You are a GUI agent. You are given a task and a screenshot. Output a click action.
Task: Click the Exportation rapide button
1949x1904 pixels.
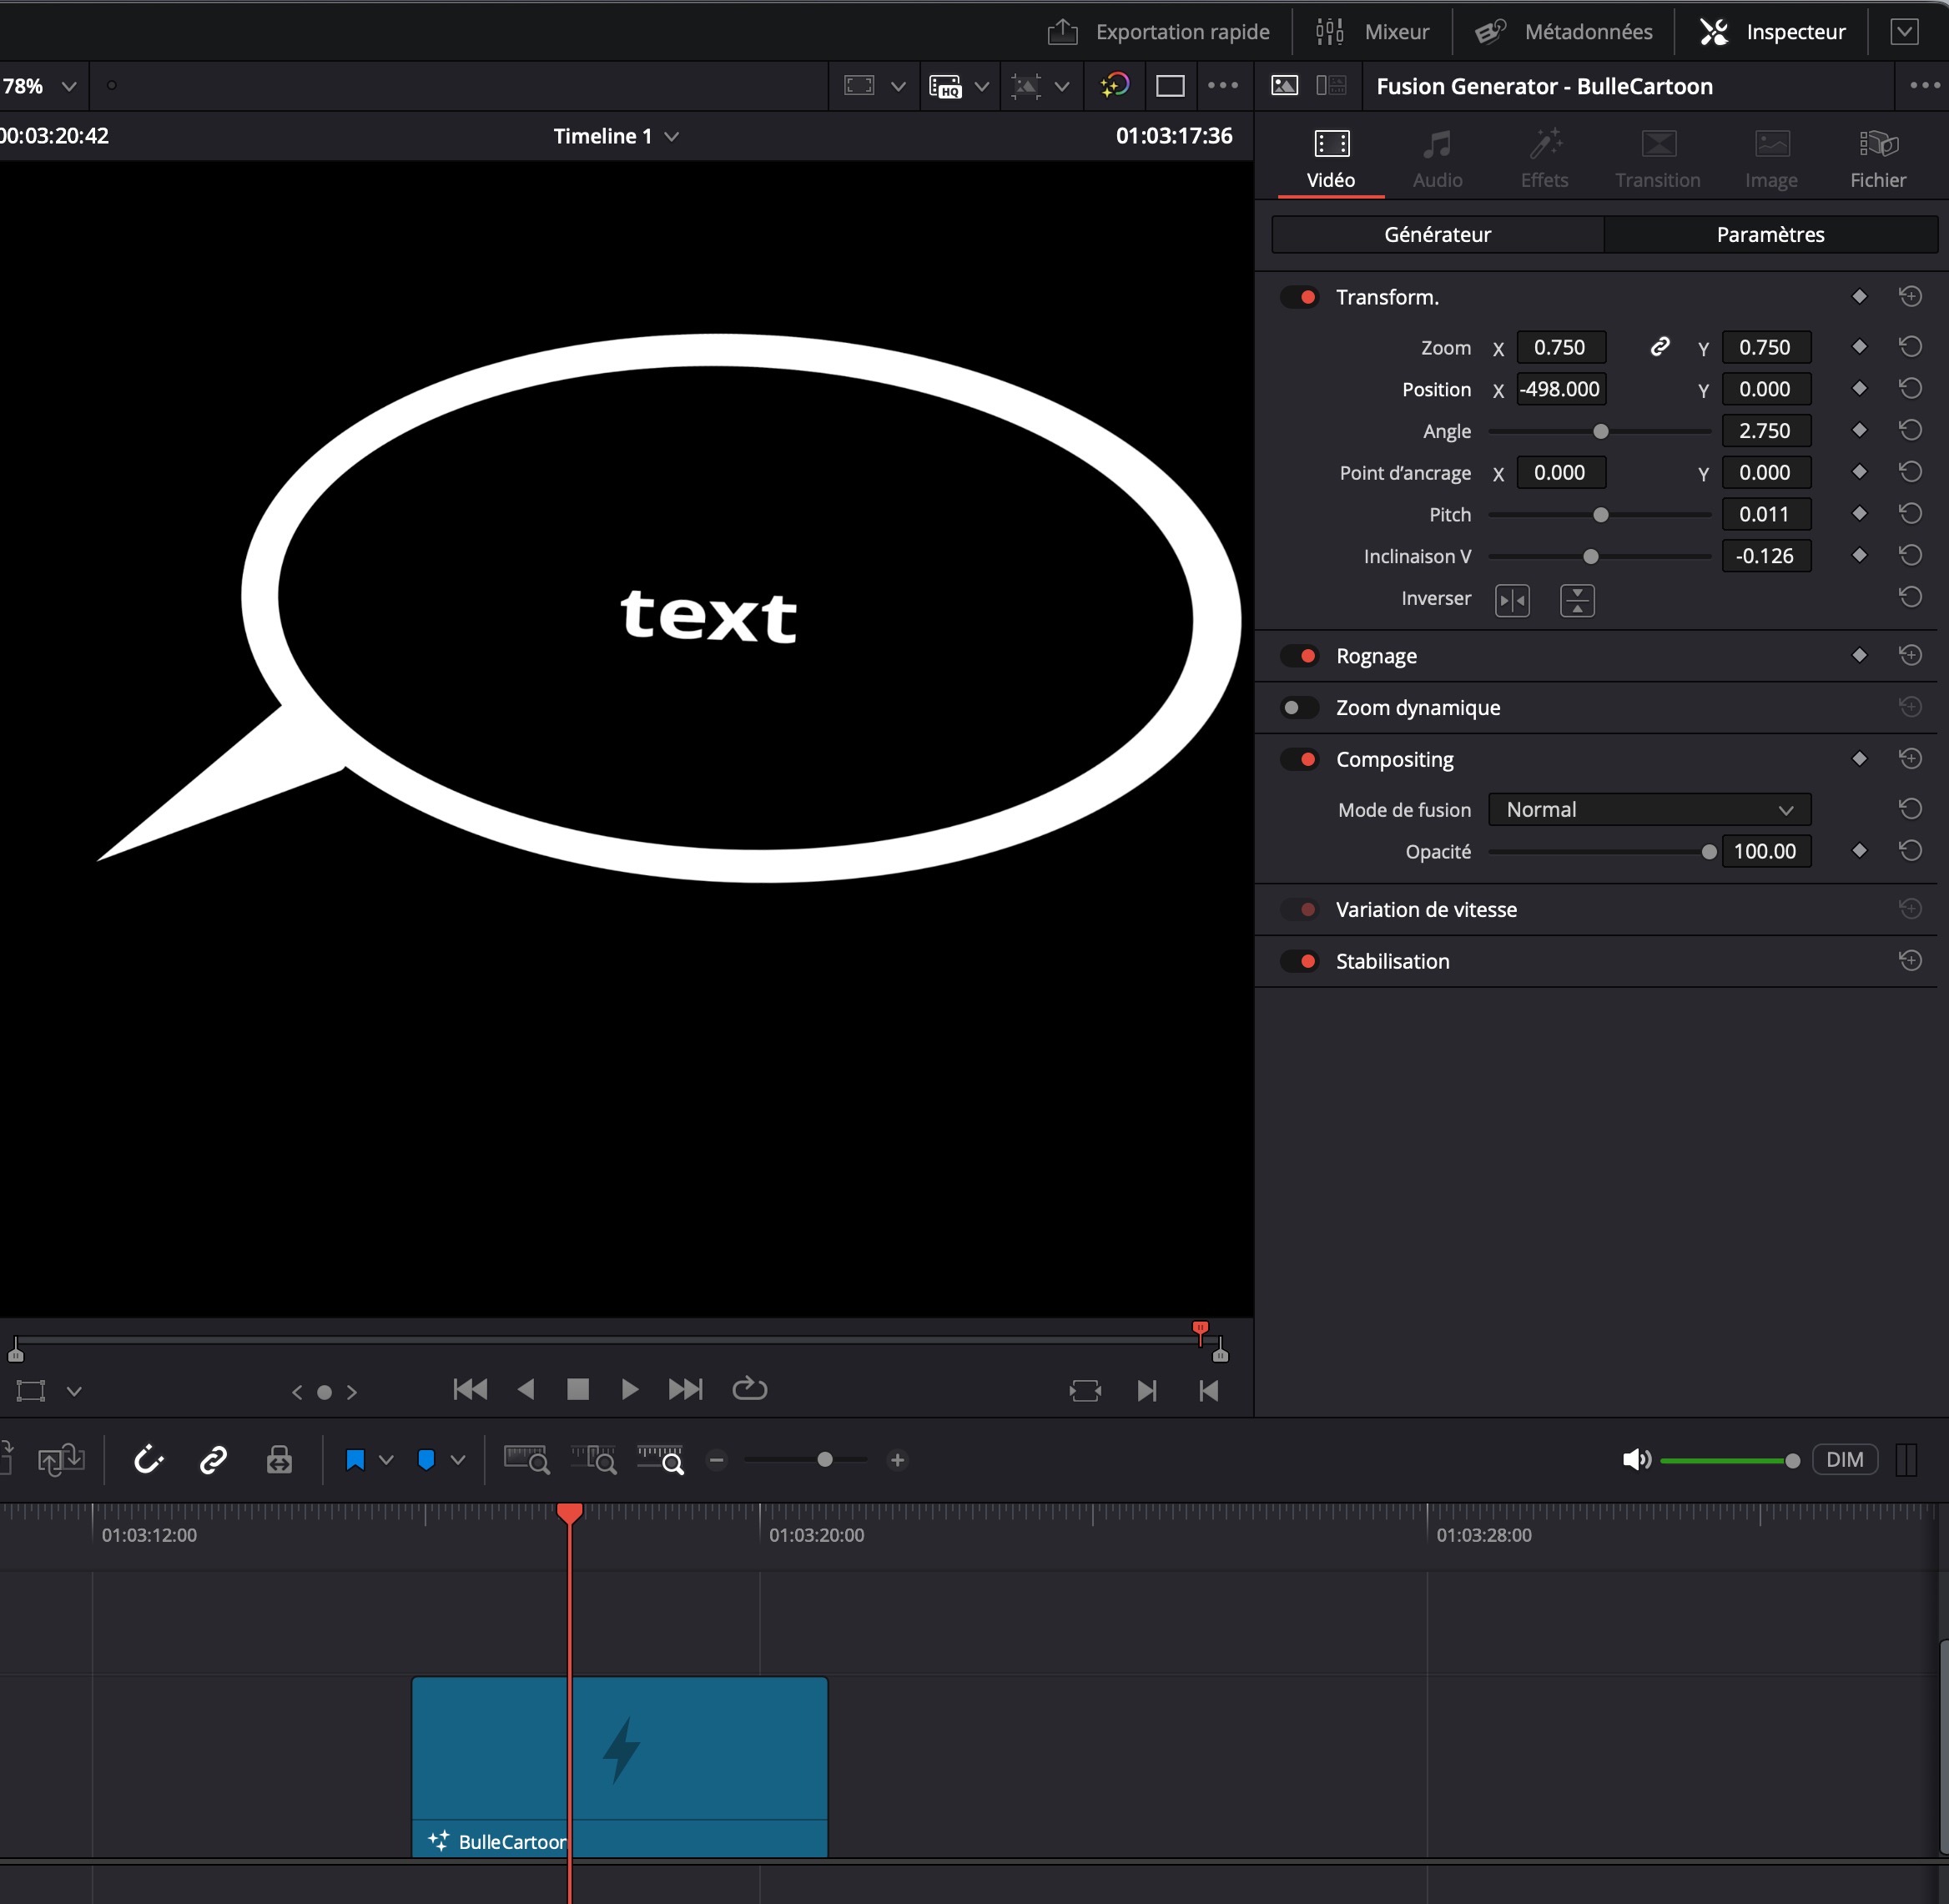coord(1159,32)
